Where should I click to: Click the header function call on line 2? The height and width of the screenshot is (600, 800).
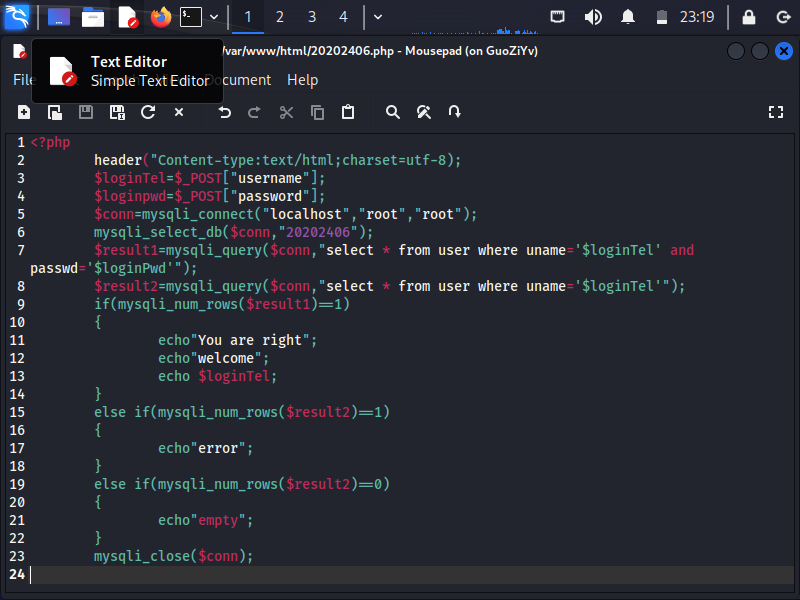(277, 160)
